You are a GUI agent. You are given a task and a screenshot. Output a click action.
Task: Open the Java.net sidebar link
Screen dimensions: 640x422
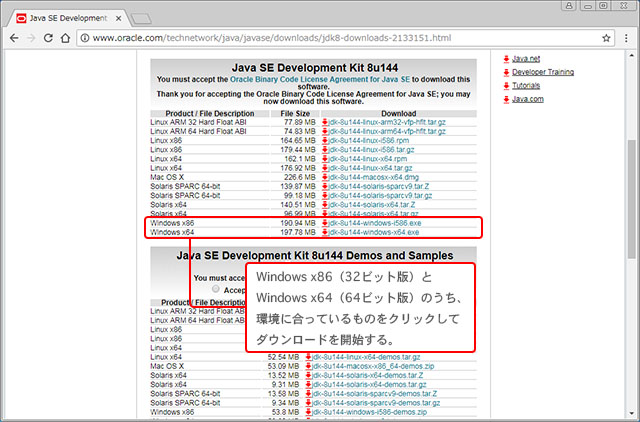click(x=526, y=59)
